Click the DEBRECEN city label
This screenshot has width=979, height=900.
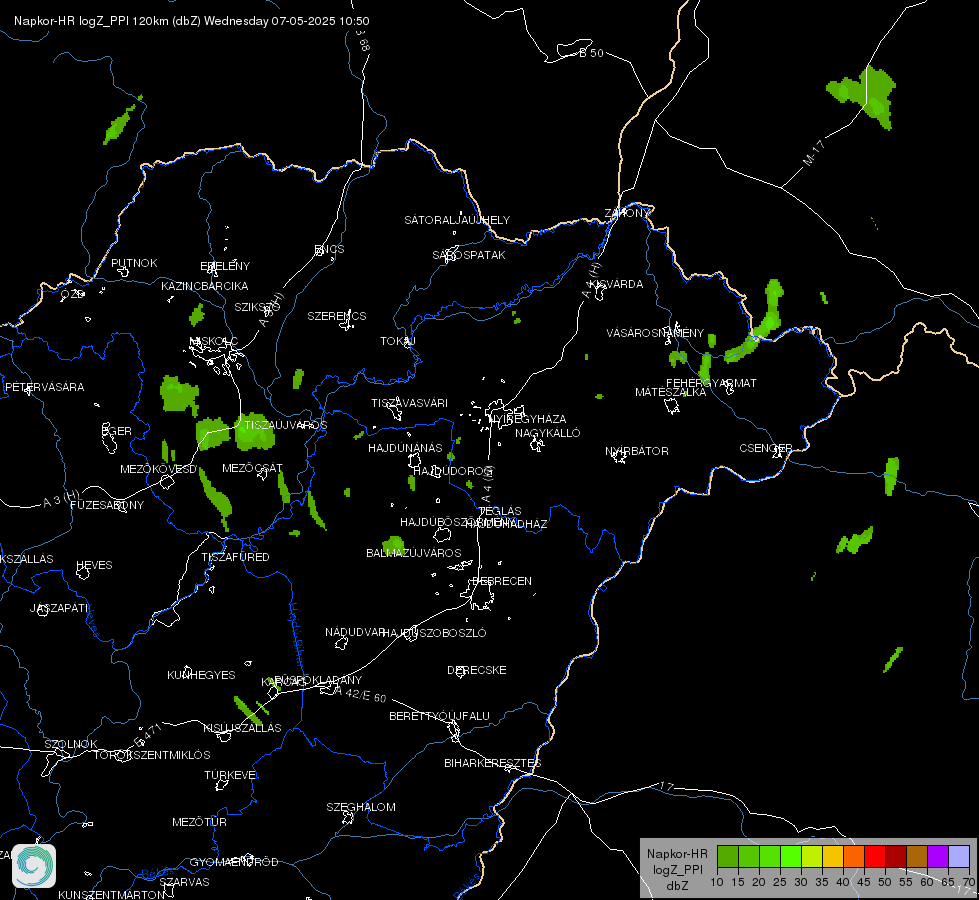pyautogui.click(x=502, y=581)
